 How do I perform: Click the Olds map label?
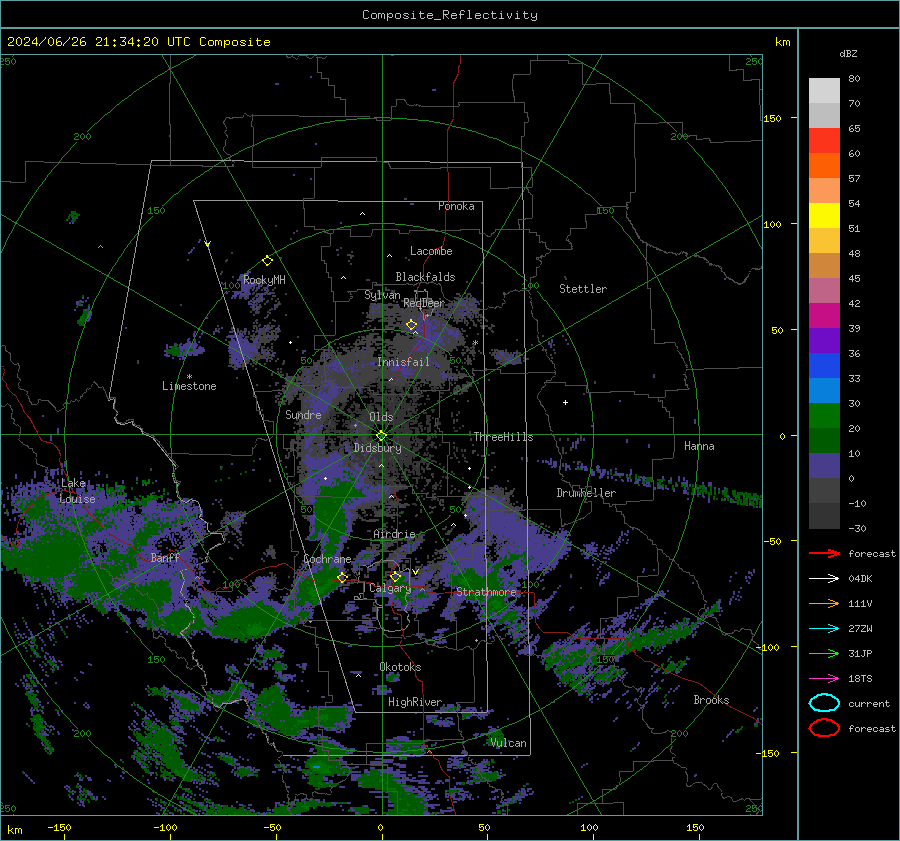381,417
